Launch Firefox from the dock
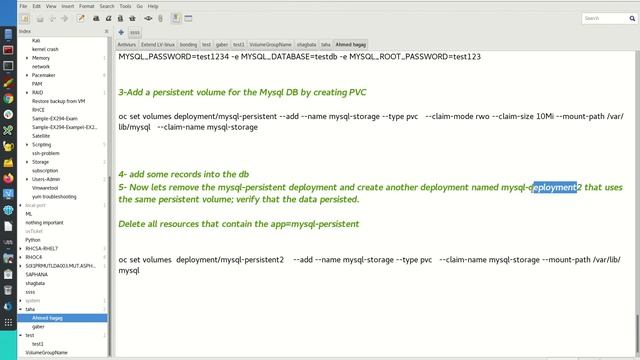The height and width of the screenshot is (360, 640). [x=8, y=178]
